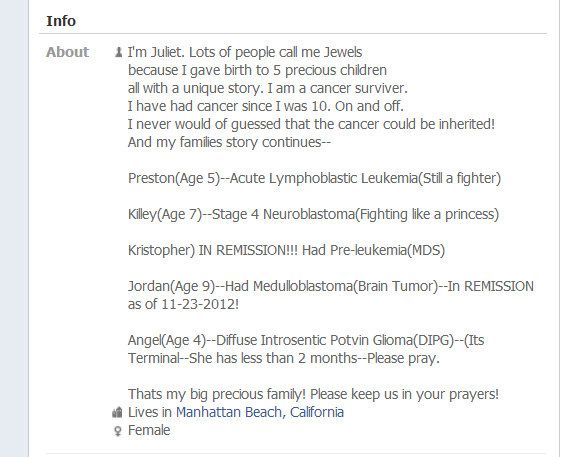This screenshot has width=562, height=457.
Task: Click the 'families story continues' line
Action: [x=229, y=142]
